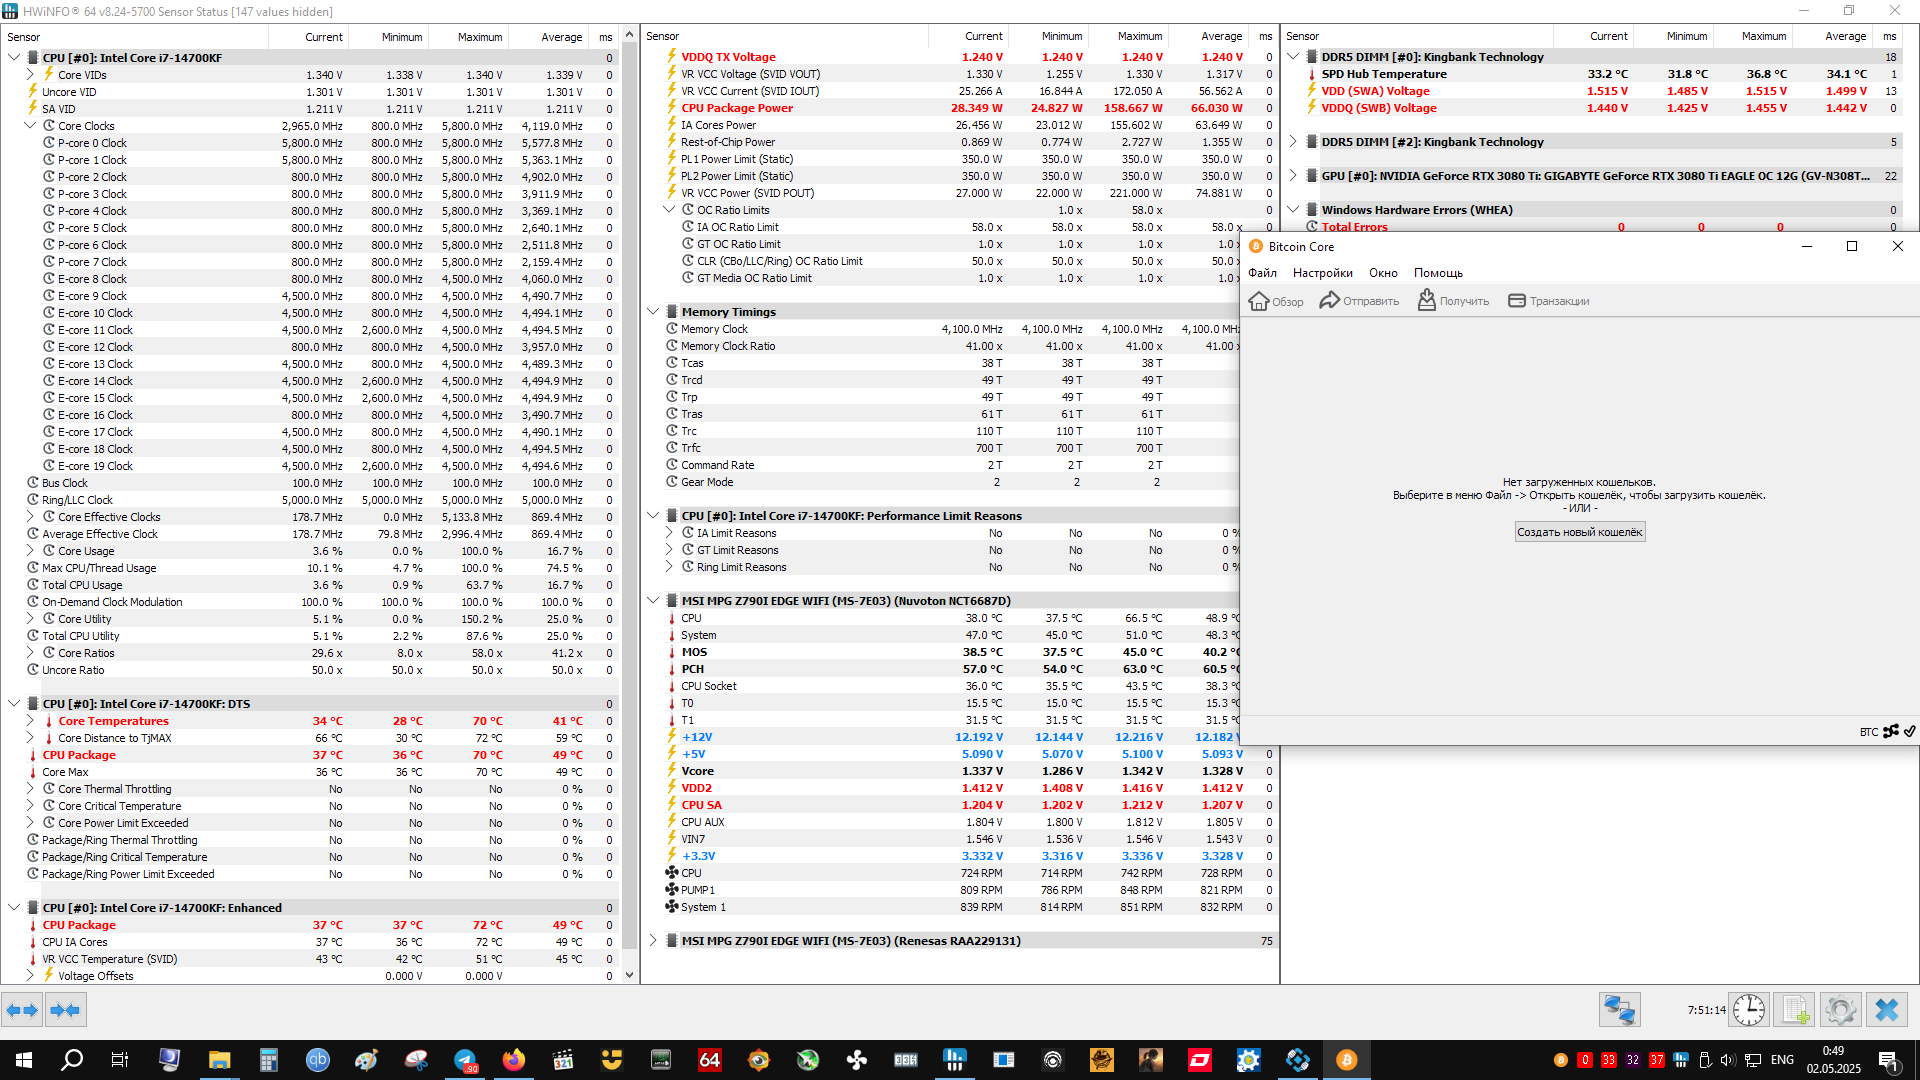Viewport: 1920px width, 1080px height.
Task: Collapse the Memory Timings section
Action: pos(653,312)
